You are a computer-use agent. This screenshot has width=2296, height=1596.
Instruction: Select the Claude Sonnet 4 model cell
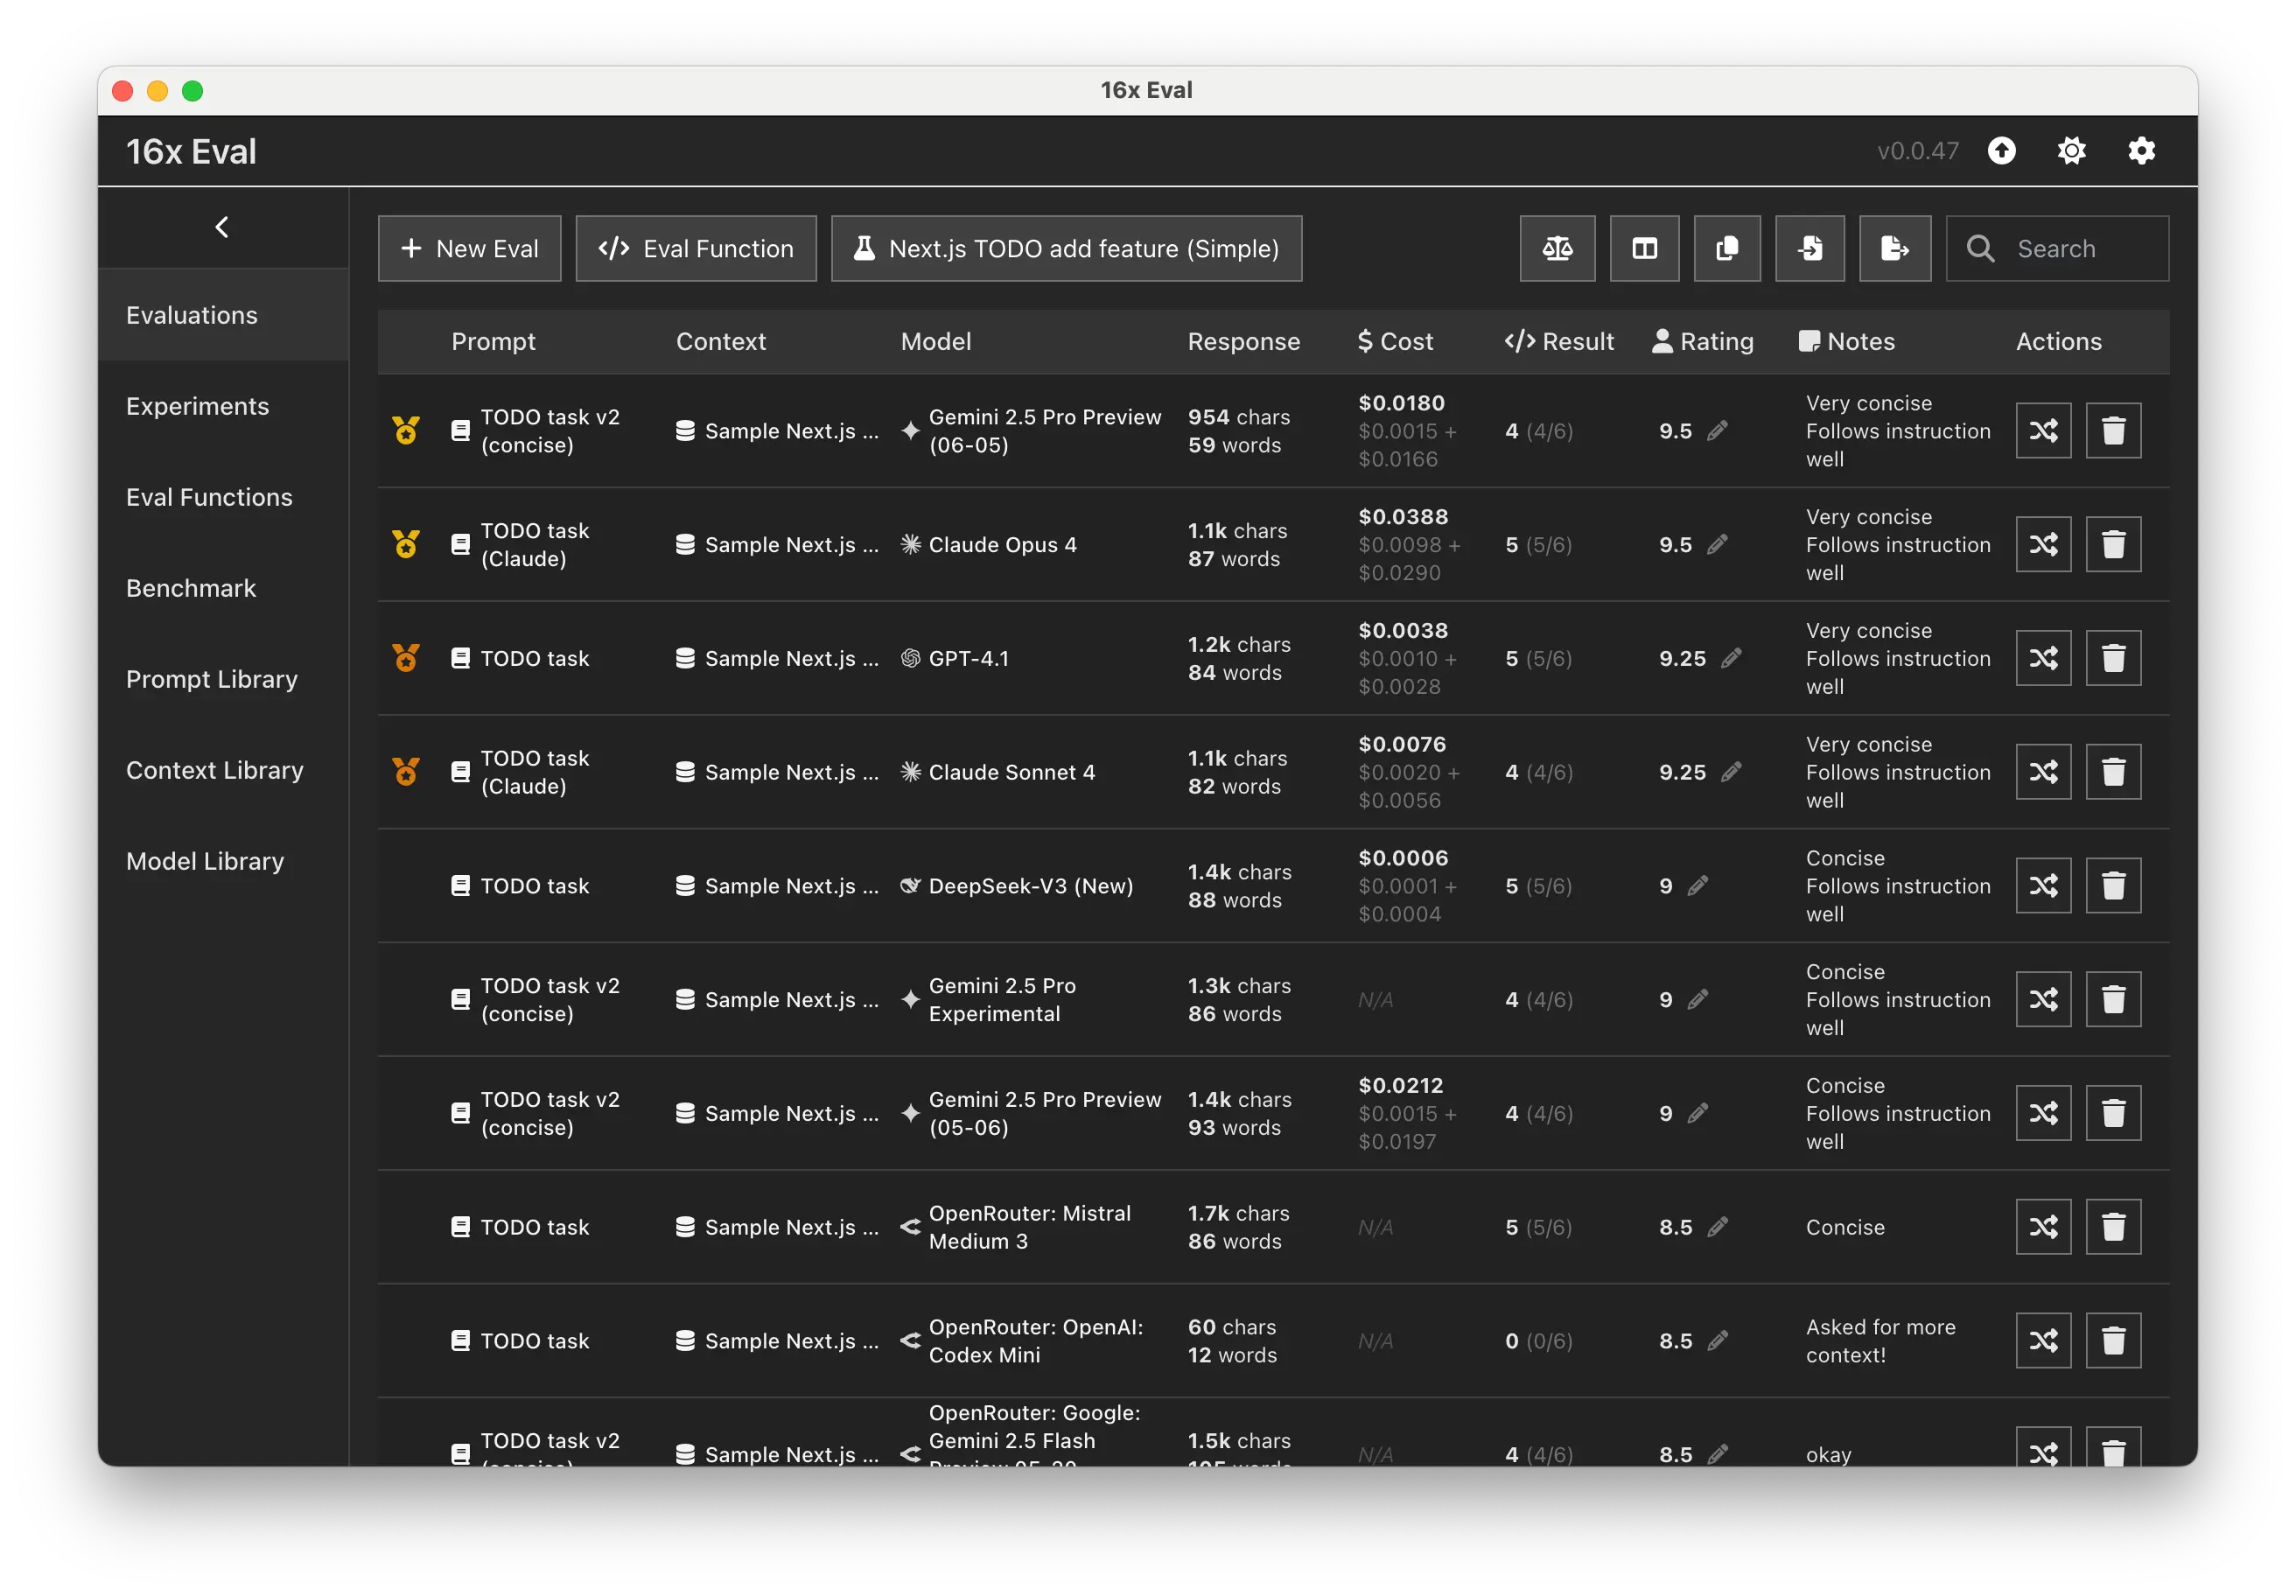click(x=997, y=772)
